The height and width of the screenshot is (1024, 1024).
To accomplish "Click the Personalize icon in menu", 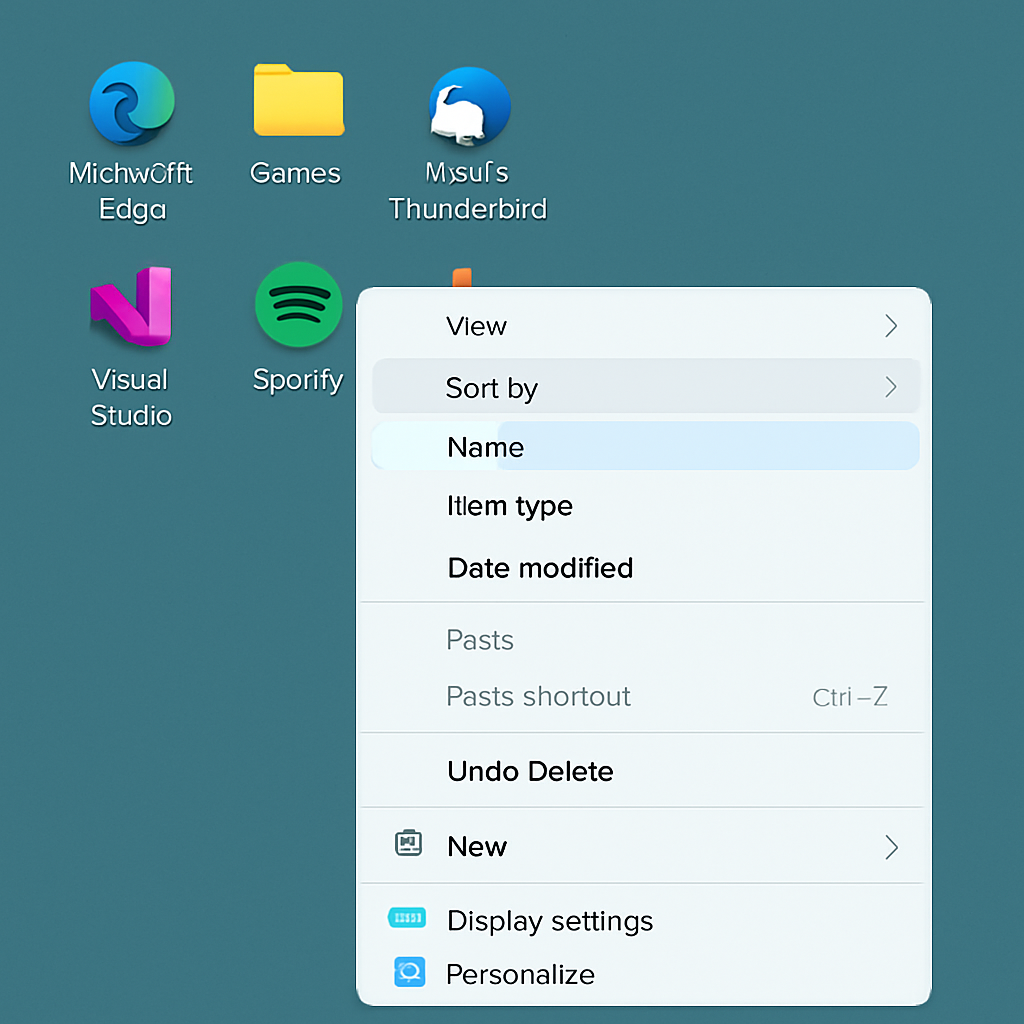I will (409, 972).
